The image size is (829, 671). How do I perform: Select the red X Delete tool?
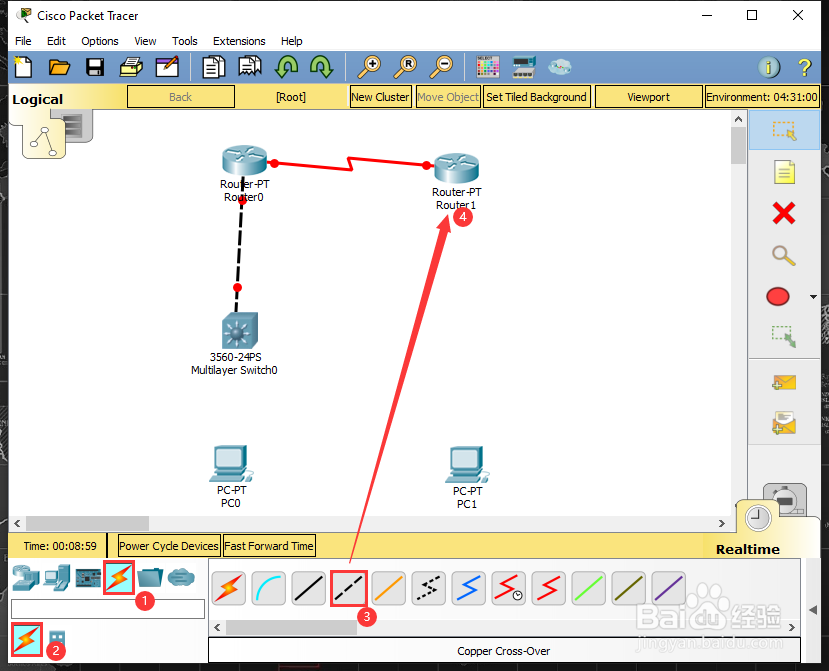point(784,214)
